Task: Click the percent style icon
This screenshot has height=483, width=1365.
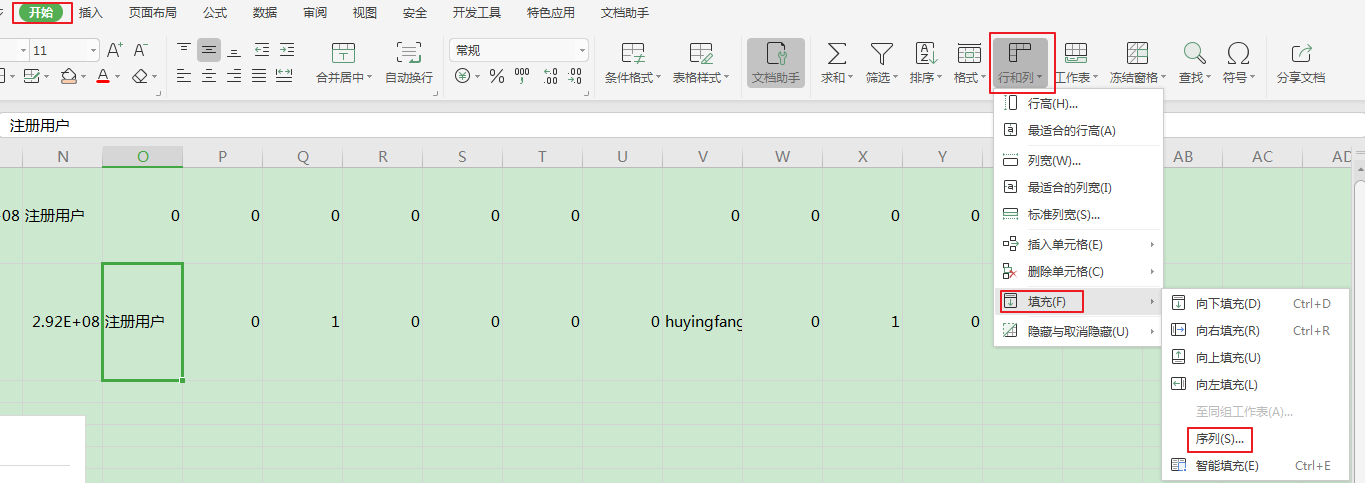Action: pos(496,76)
